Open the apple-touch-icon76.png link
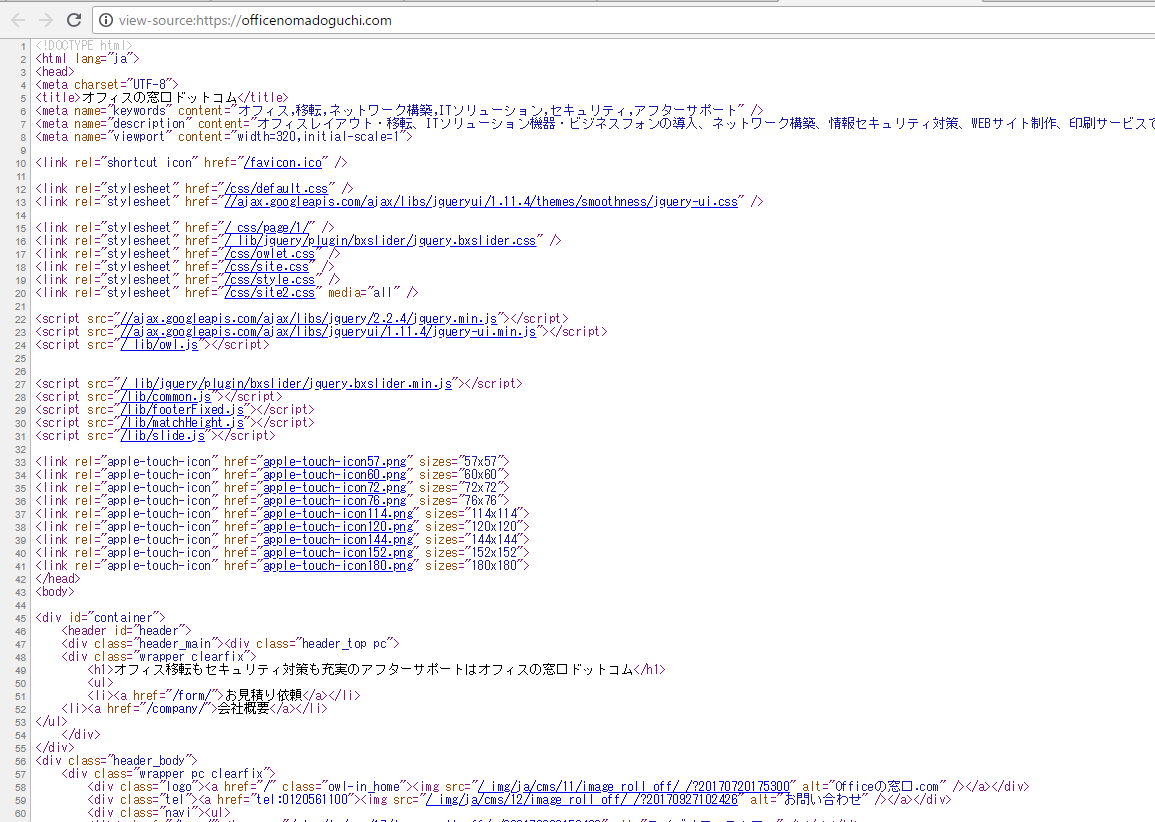Viewport: 1155px width, 822px height. [334, 501]
